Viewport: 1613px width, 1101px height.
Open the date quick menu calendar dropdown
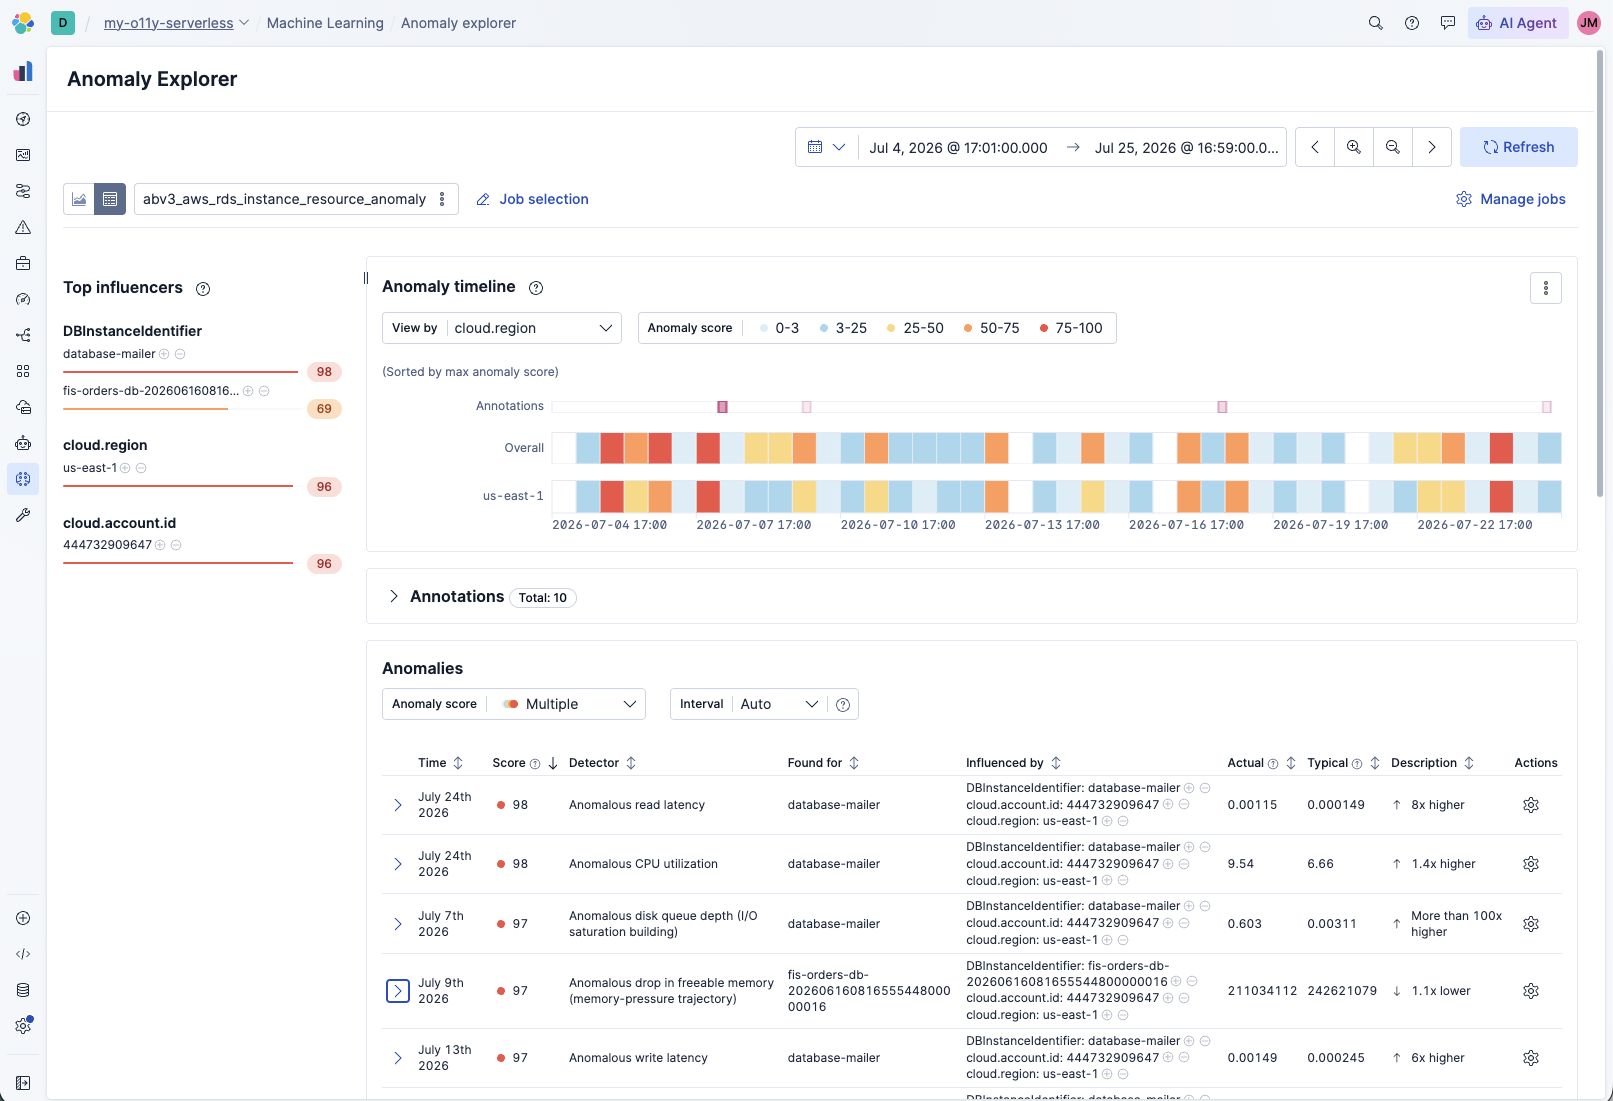coord(827,147)
